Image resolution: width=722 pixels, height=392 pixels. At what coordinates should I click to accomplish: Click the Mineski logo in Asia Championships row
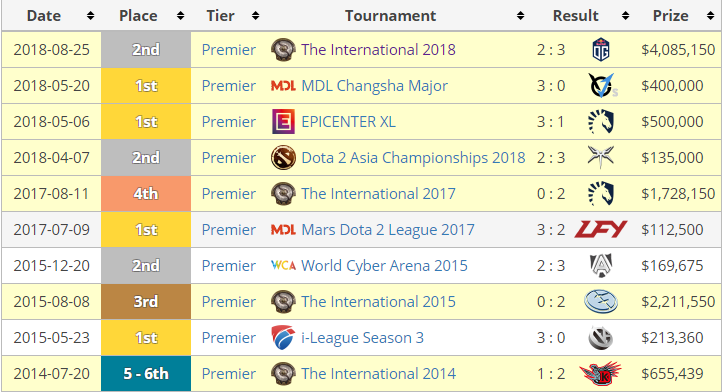click(601, 158)
